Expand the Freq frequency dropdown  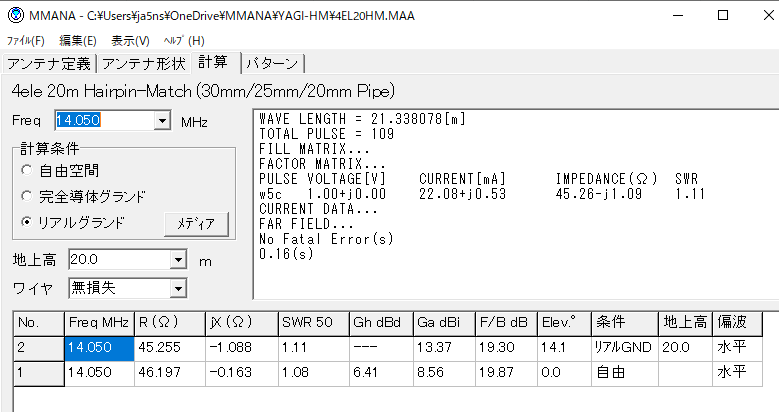click(x=162, y=121)
